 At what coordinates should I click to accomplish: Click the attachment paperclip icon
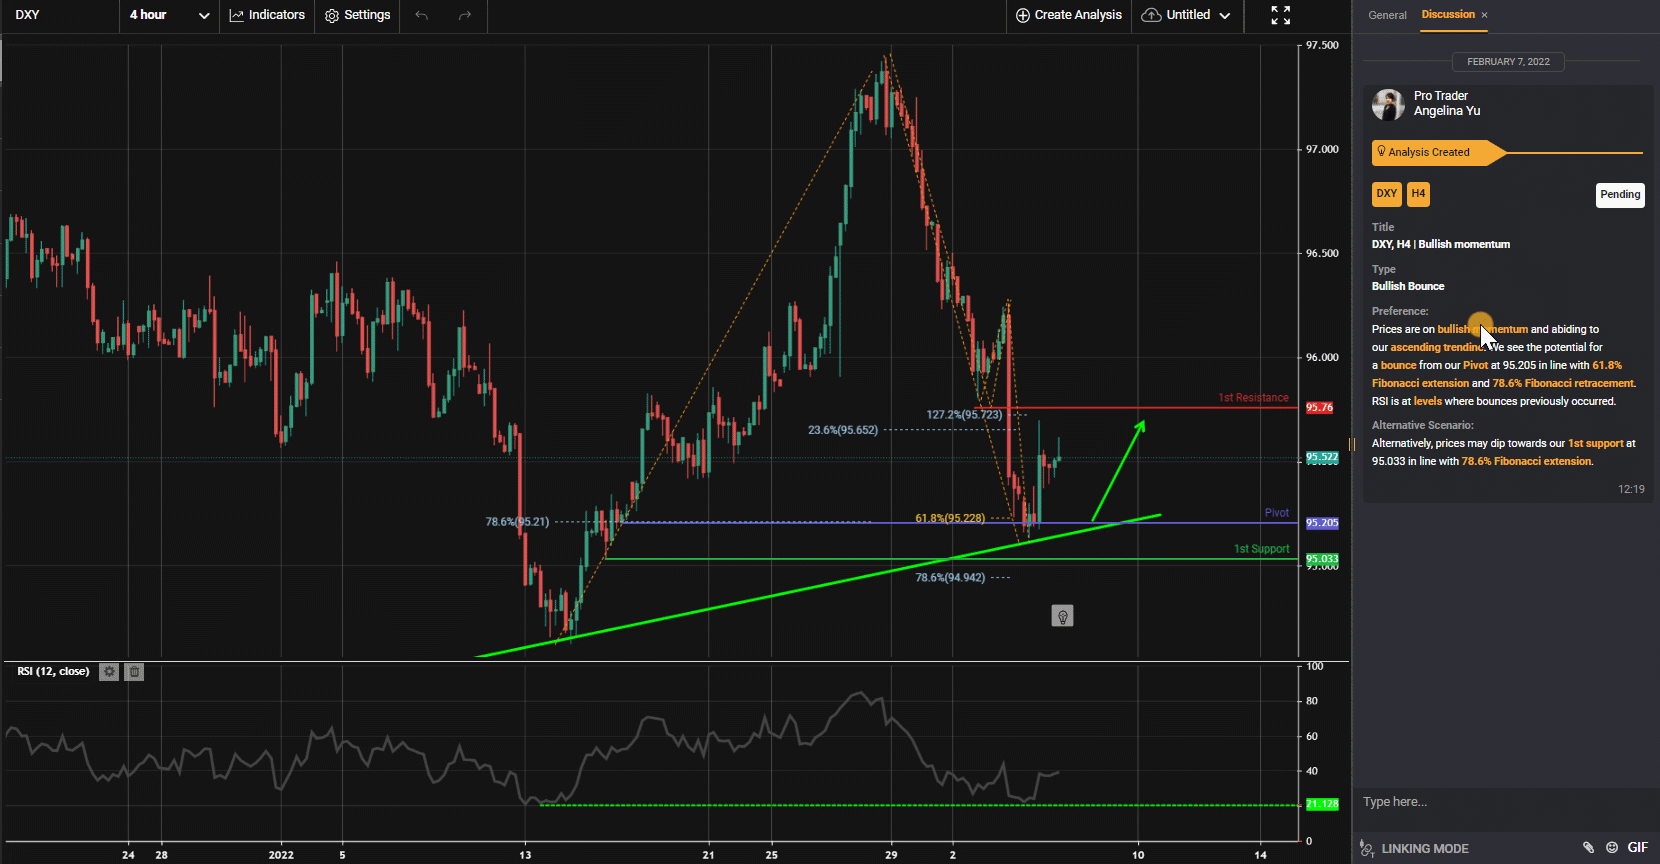tap(1588, 847)
